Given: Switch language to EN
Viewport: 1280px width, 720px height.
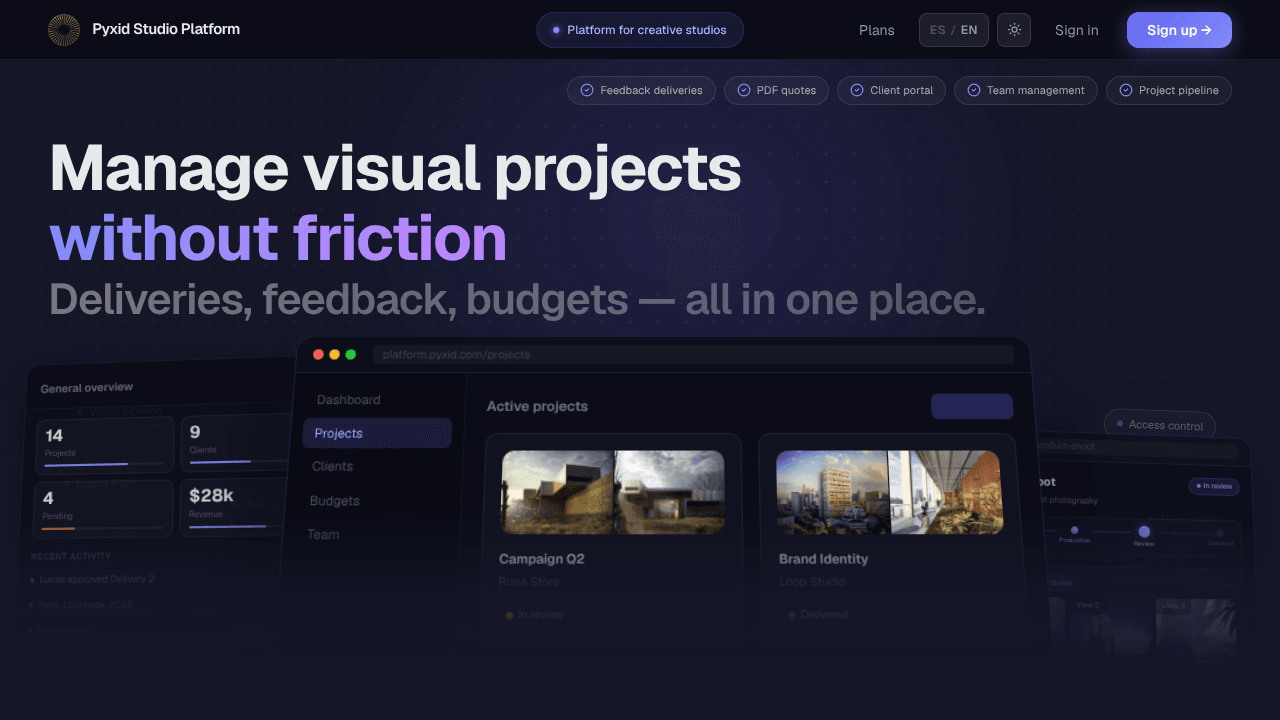Looking at the screenshot, I should tap(969, 30).
